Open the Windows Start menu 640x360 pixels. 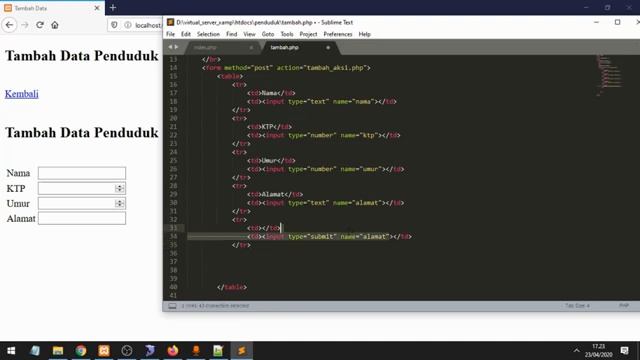pyautogui.click(x=11, y=351)
